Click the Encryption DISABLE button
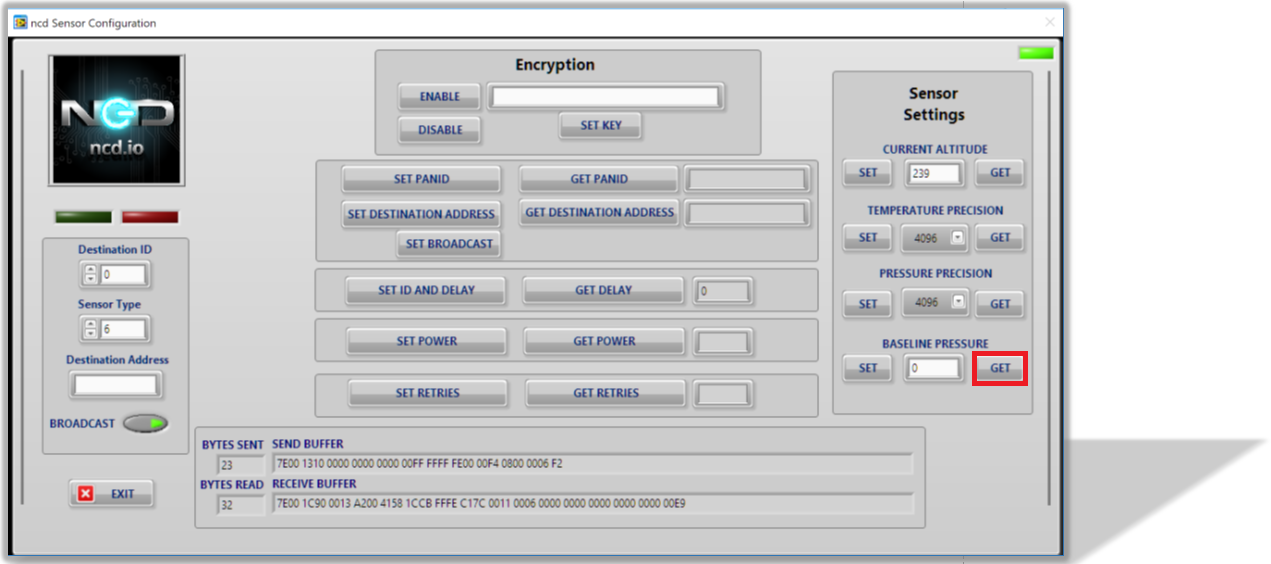Screen dimensions: 1271x564 coord(440,130)
